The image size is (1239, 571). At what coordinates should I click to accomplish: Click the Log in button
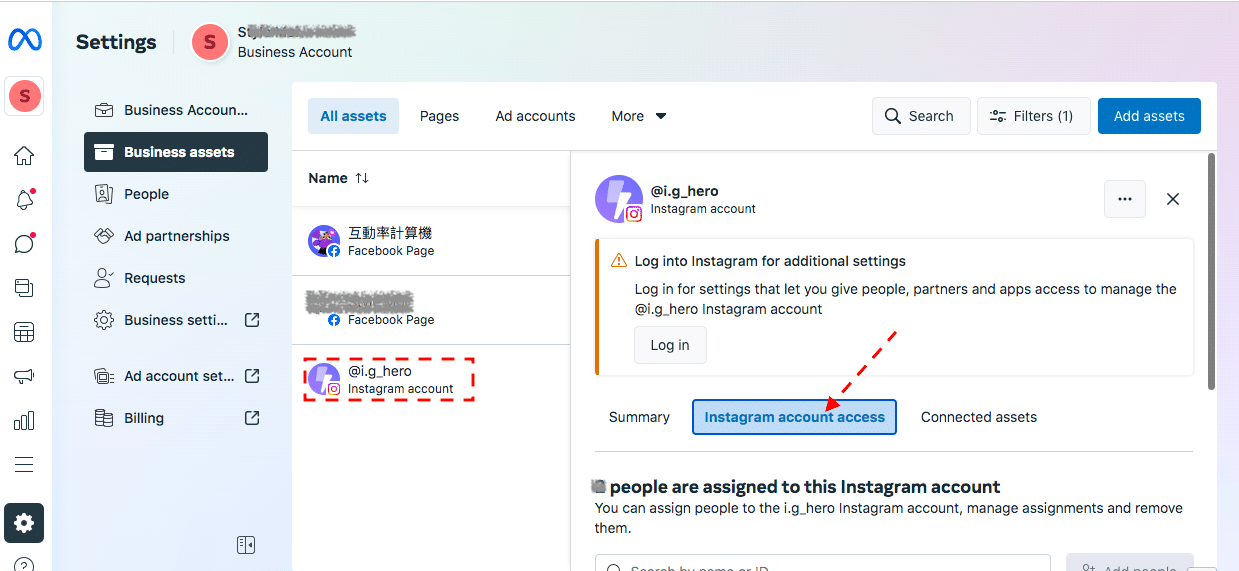coord(670,345)
